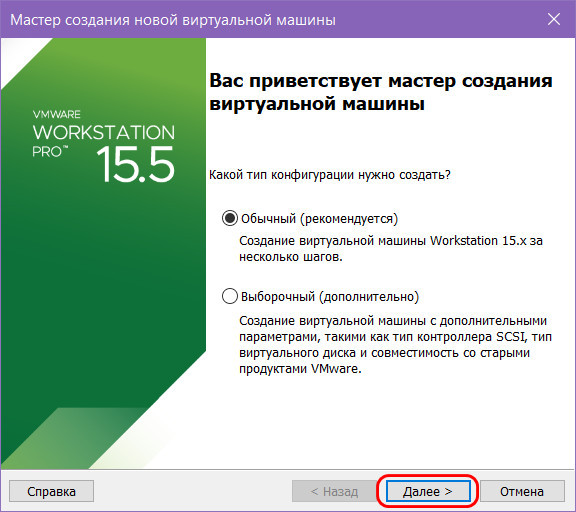
Task: Click the title bar text Мастер создания новой виртуальной машины
Action: [173, 20]
